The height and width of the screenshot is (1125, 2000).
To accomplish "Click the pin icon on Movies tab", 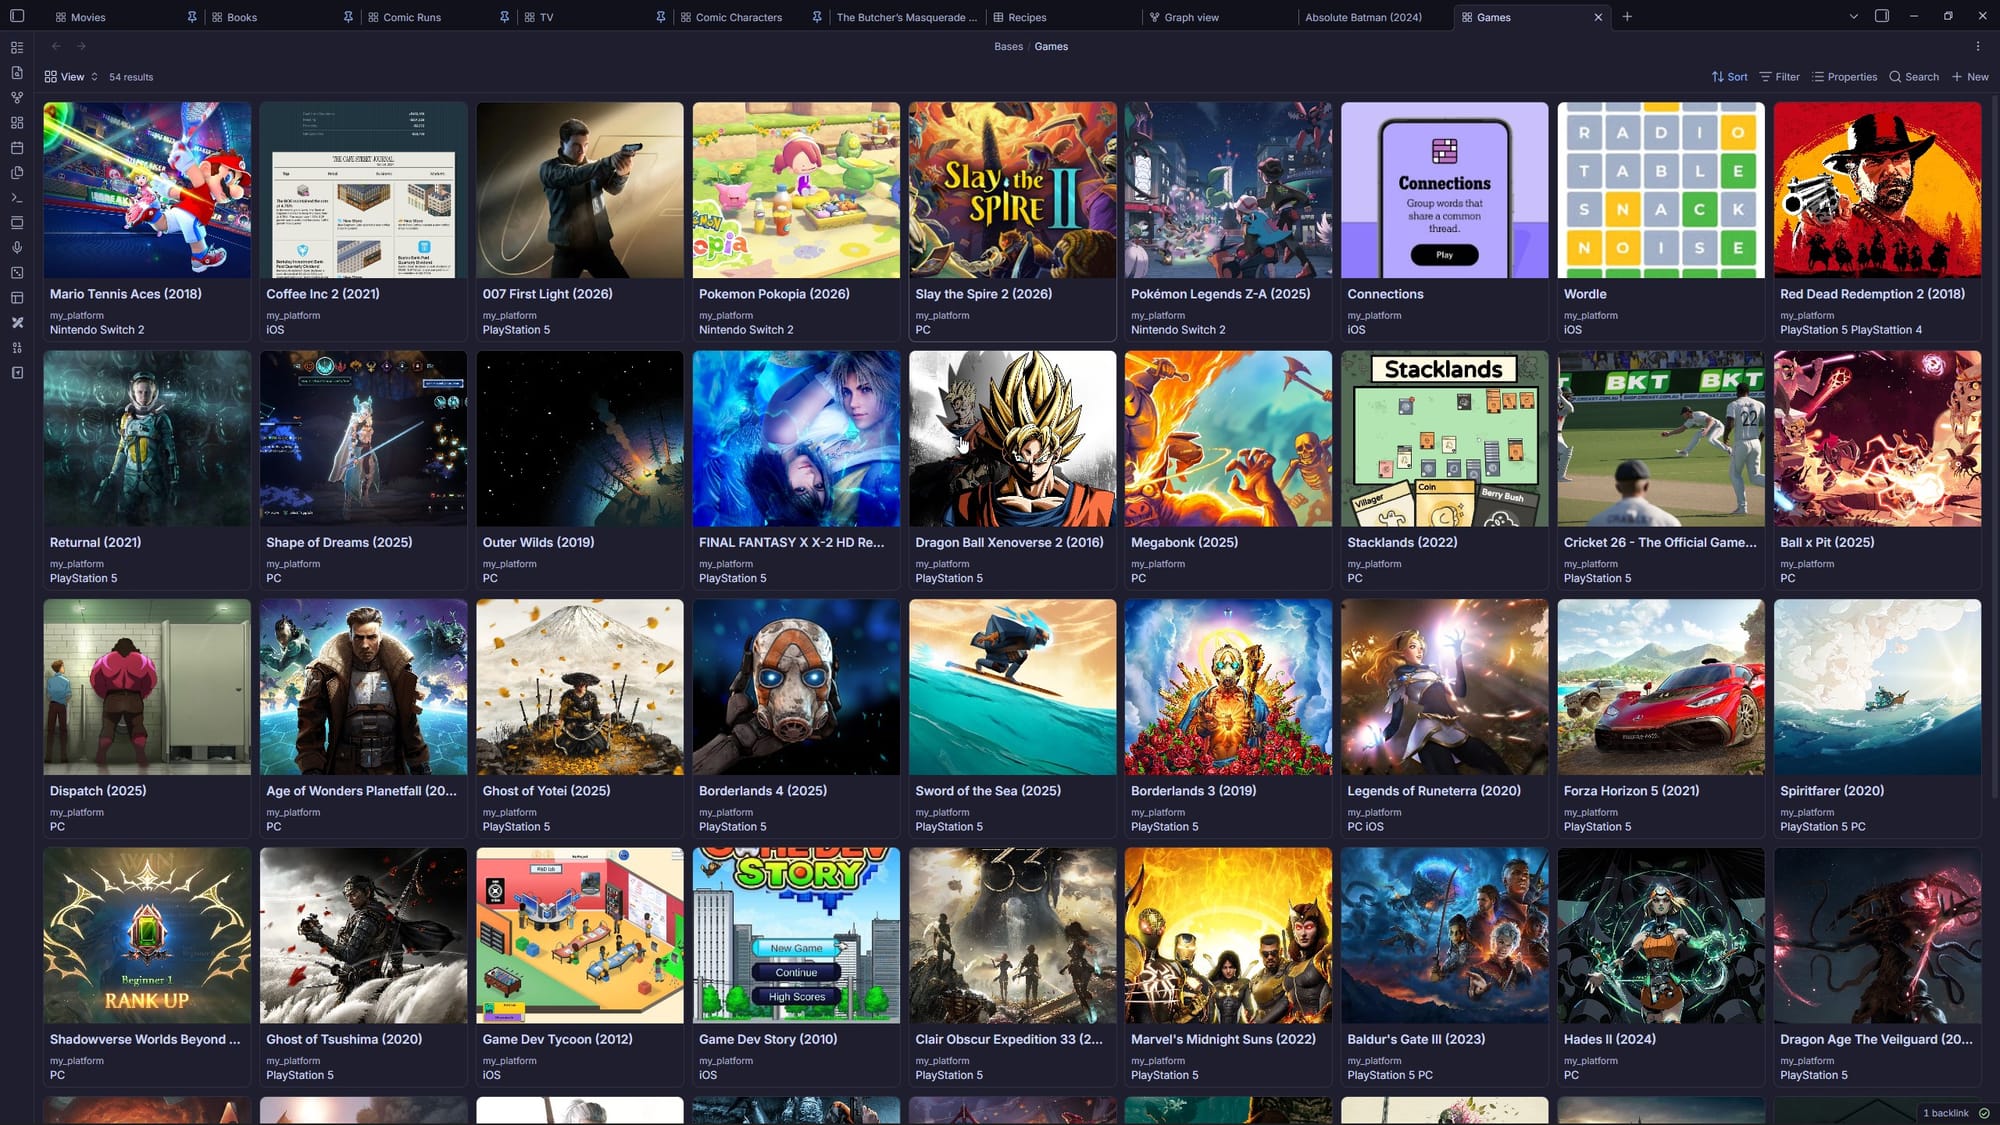I will click(191, 17).
